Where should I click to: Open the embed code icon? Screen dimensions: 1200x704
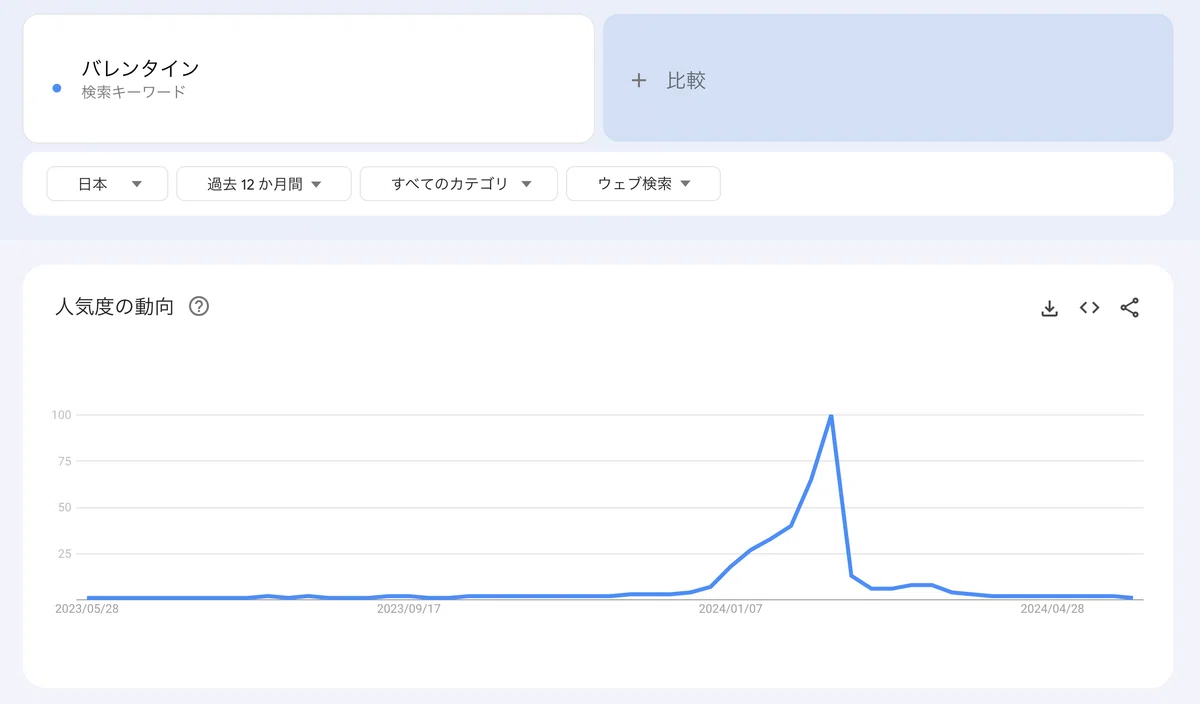(1089, 308)
